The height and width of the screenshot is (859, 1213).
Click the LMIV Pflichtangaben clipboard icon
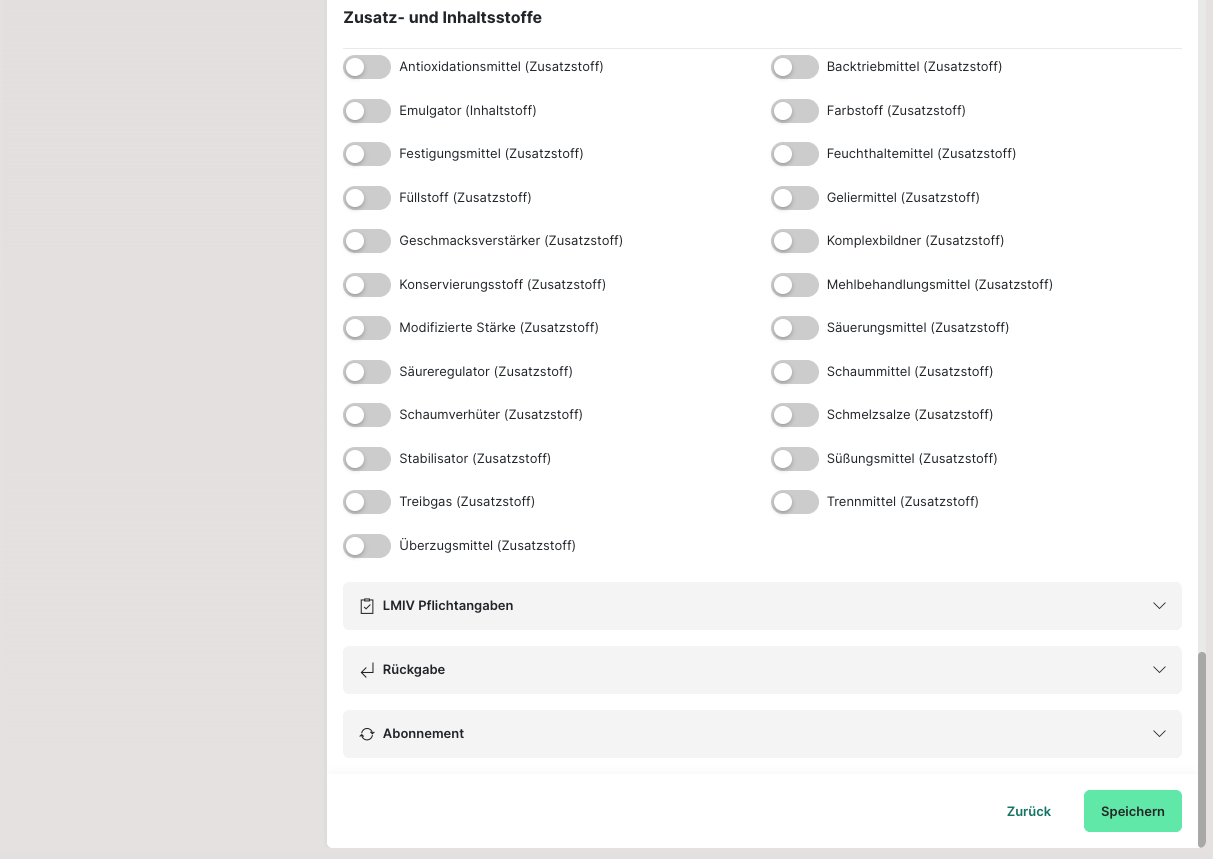coord(367,606)
